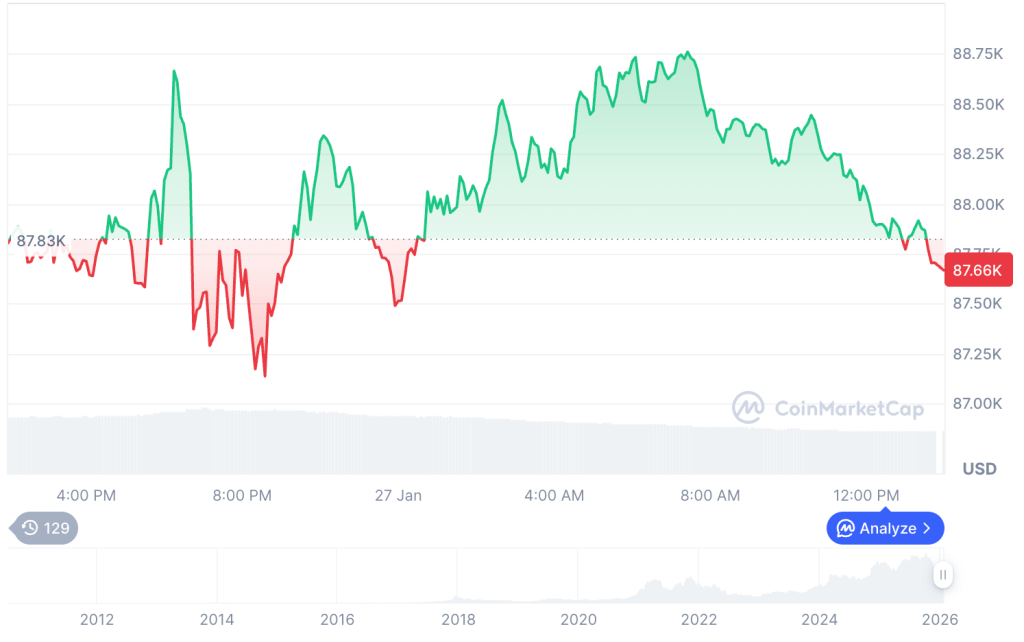Click the 12:00 PM time axis label

(866, 496)
